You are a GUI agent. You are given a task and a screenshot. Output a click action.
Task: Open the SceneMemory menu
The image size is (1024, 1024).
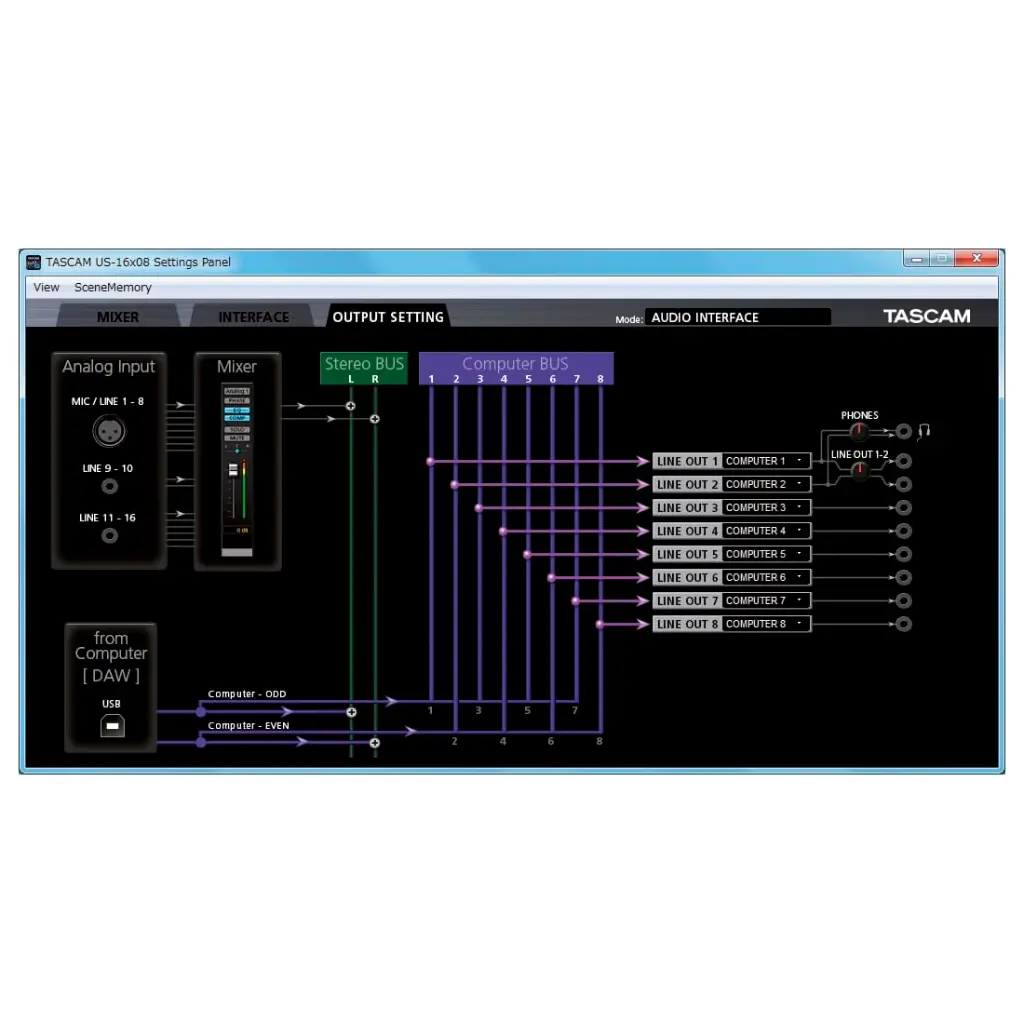point(113,288)
